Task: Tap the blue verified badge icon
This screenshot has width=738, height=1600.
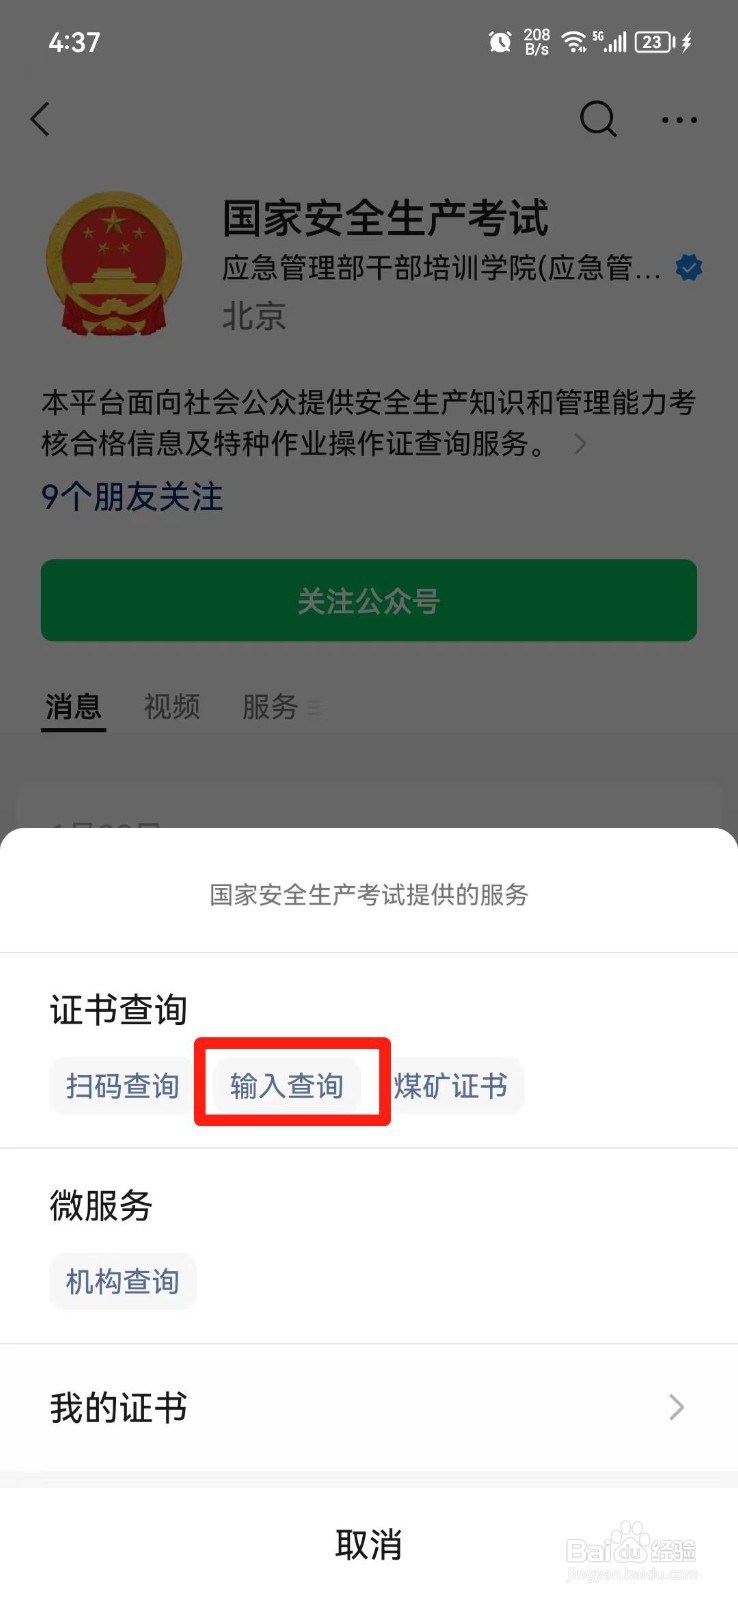Action: [x=689, y=267]
